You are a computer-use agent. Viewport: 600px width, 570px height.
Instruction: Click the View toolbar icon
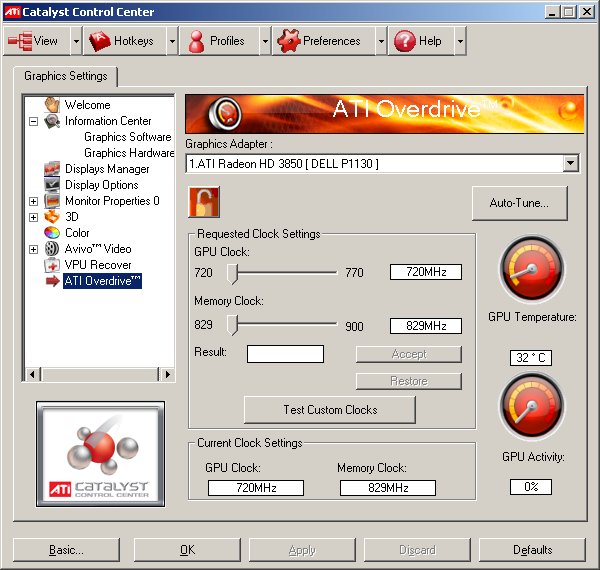[x=20, y=41]
